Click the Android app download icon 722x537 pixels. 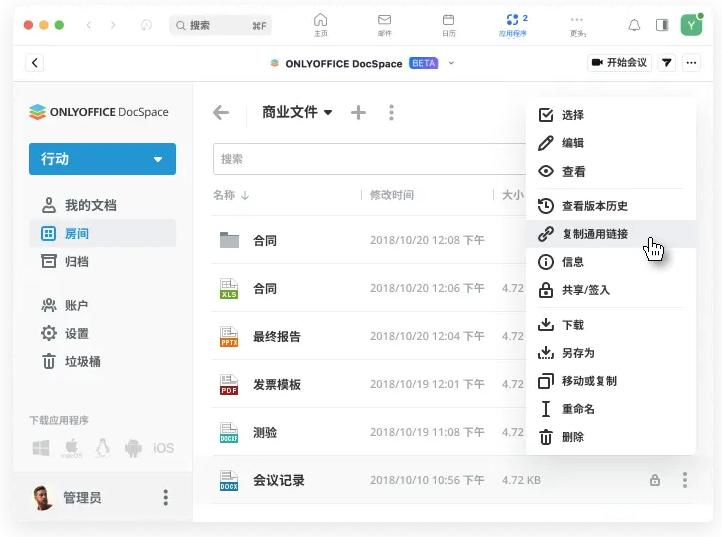133,448
